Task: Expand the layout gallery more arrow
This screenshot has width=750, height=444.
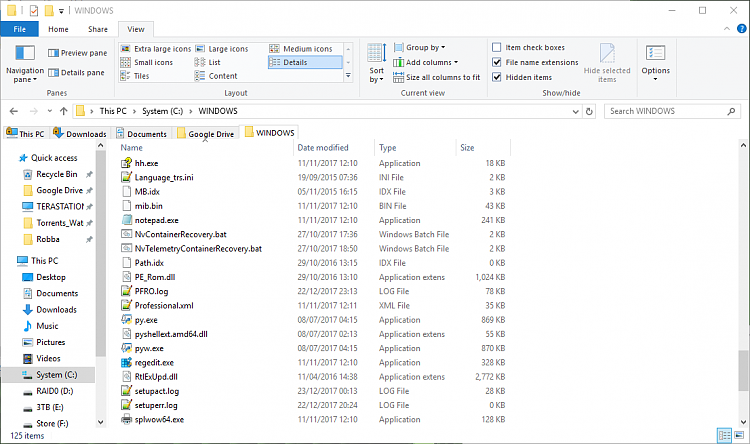Action: pos(348,76)
